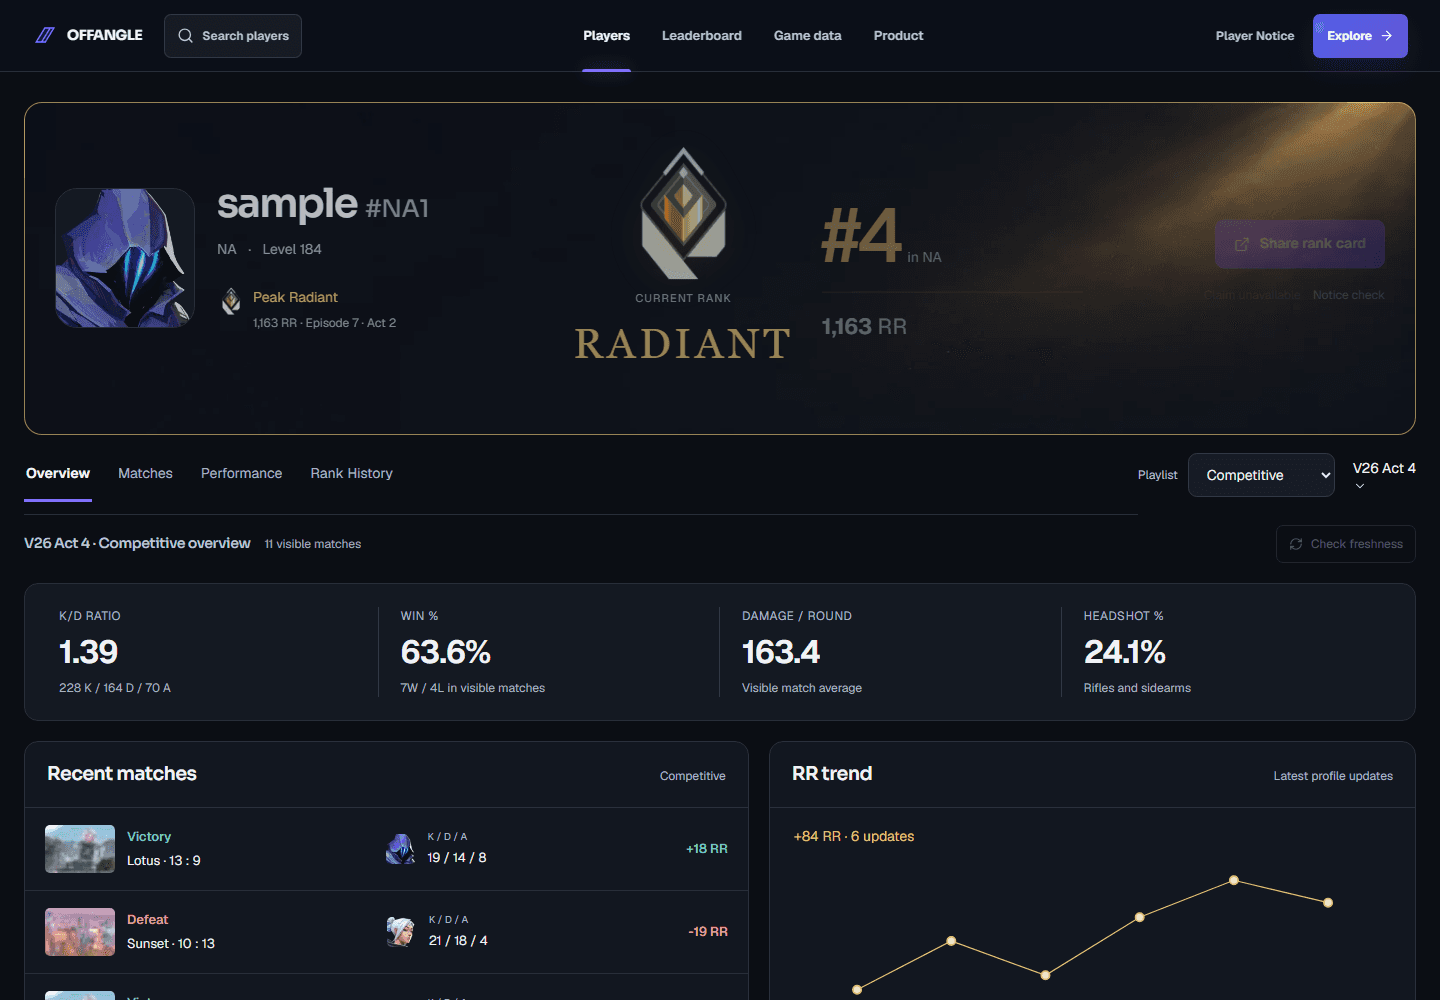Click the refresh icon in Check freshness
Screen dimensions: 1440x1000
coord(1296,544)
